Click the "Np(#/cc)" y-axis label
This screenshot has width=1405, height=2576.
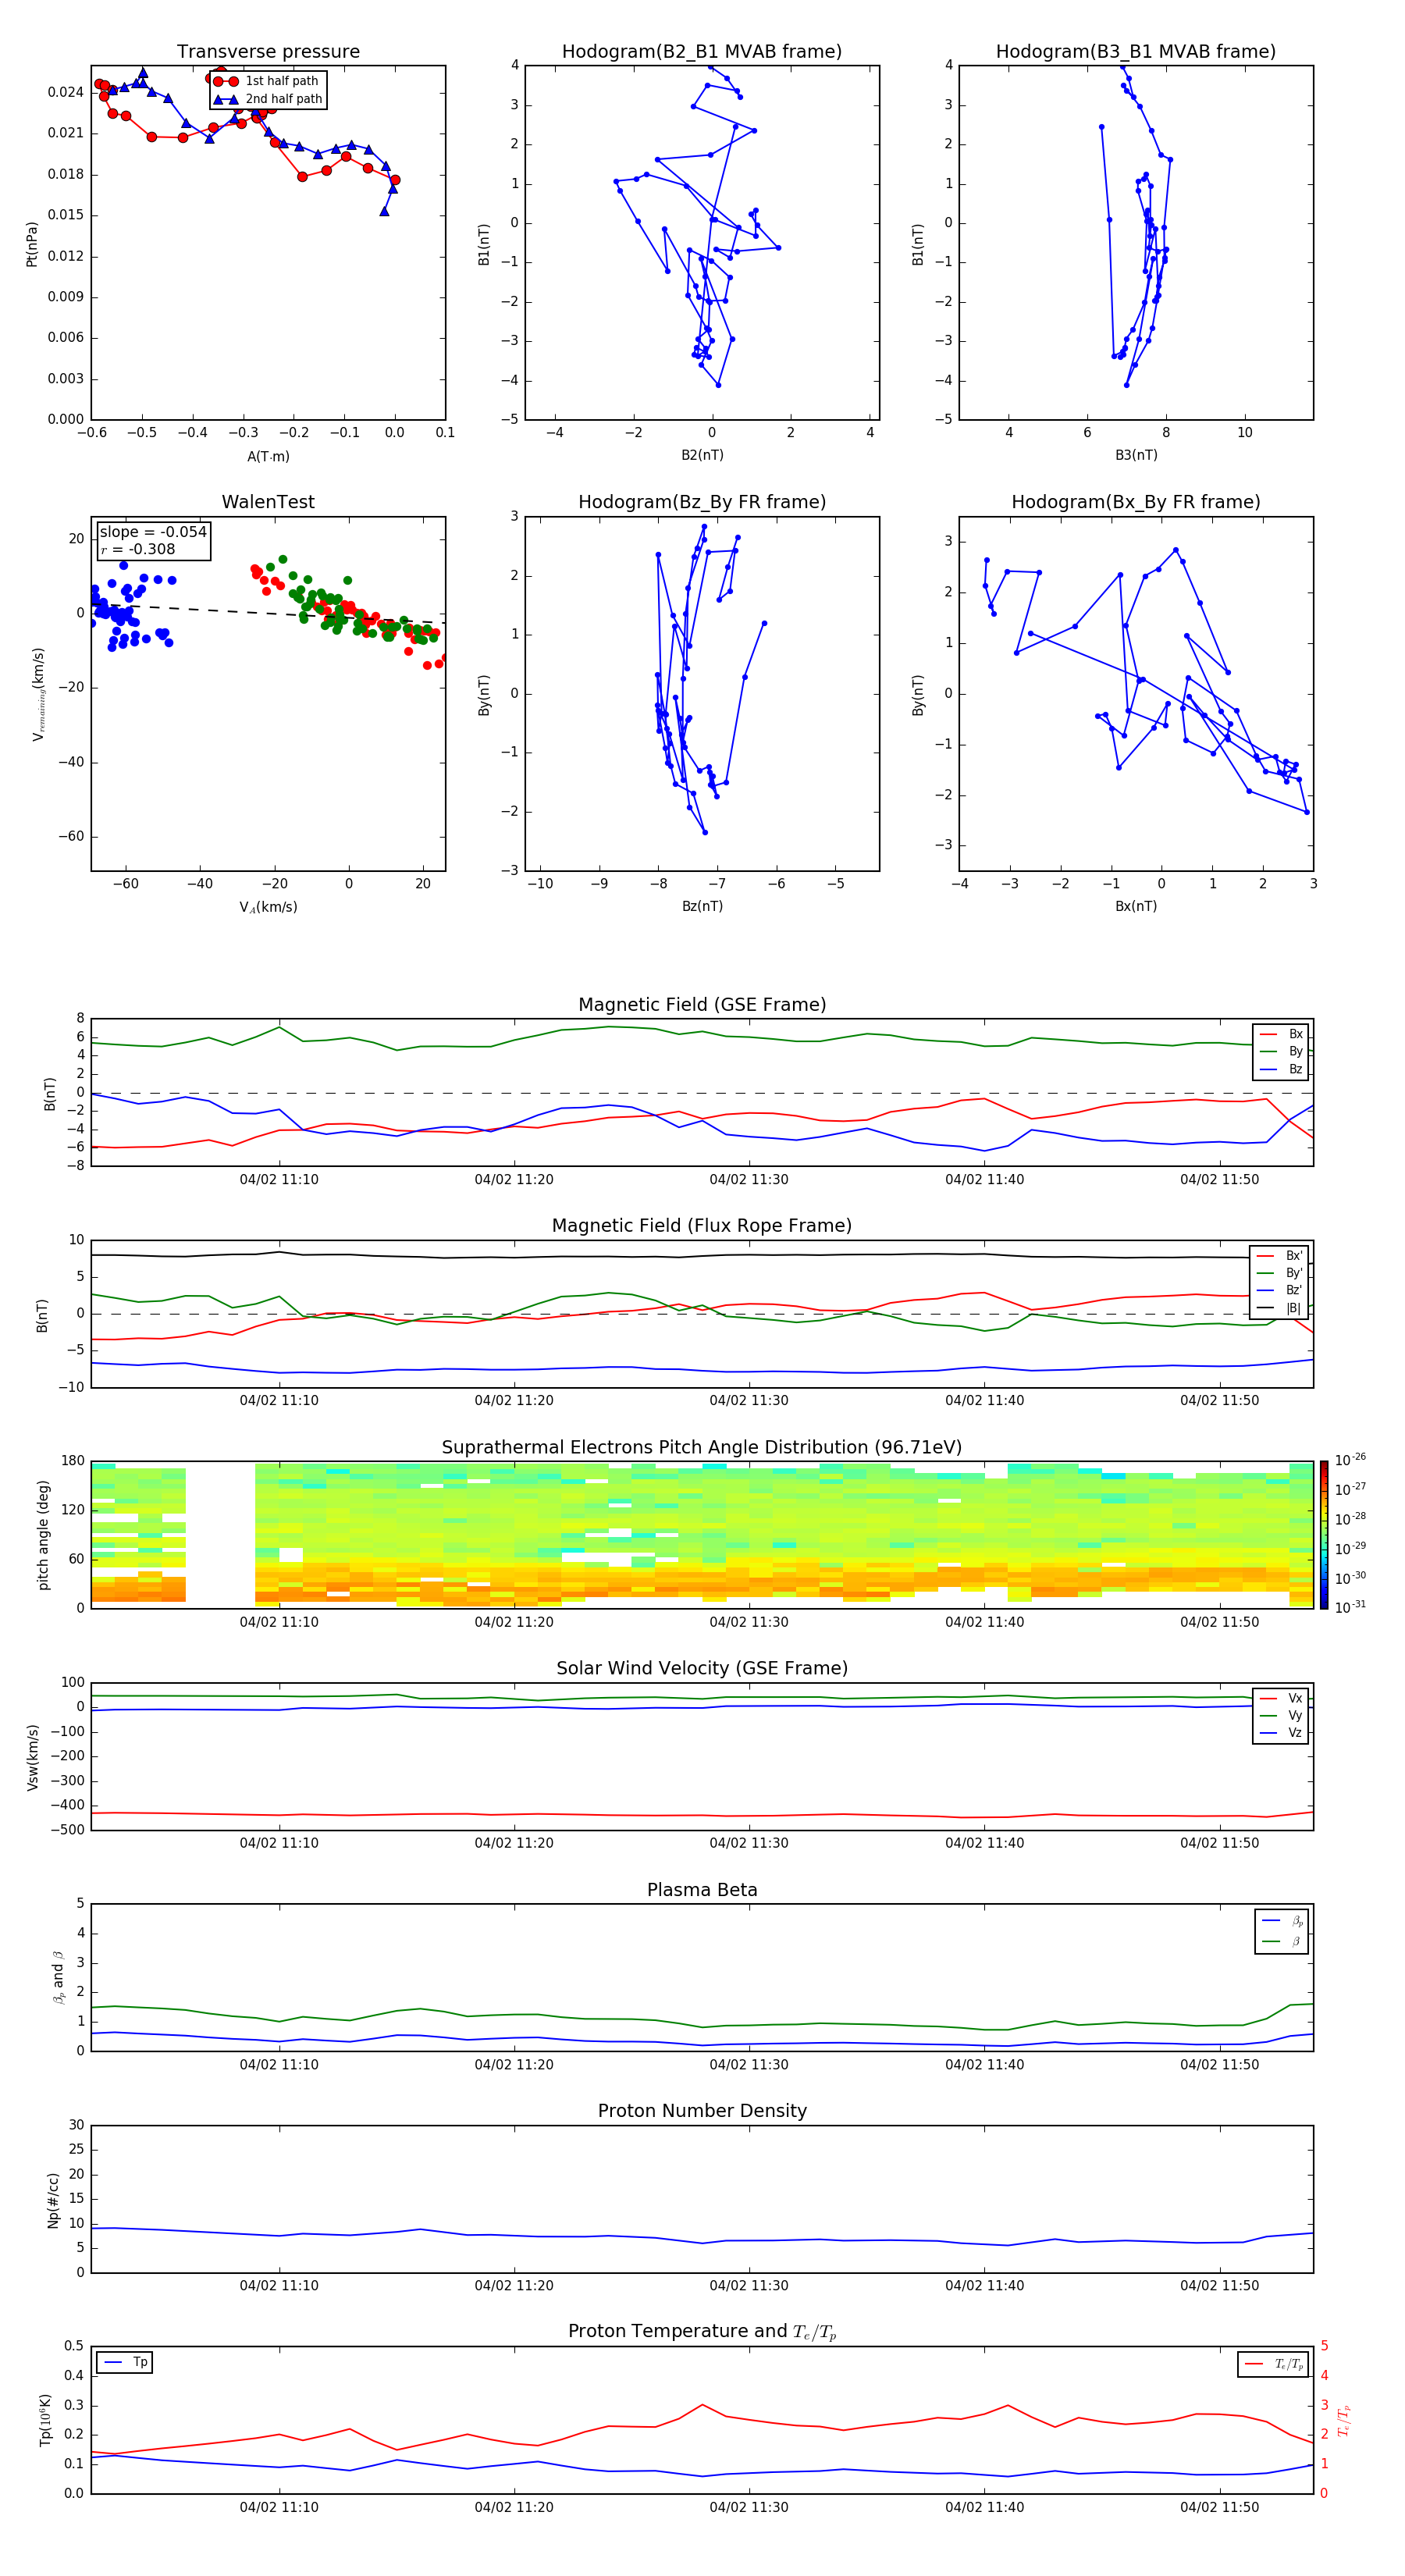pos(53,2200)
